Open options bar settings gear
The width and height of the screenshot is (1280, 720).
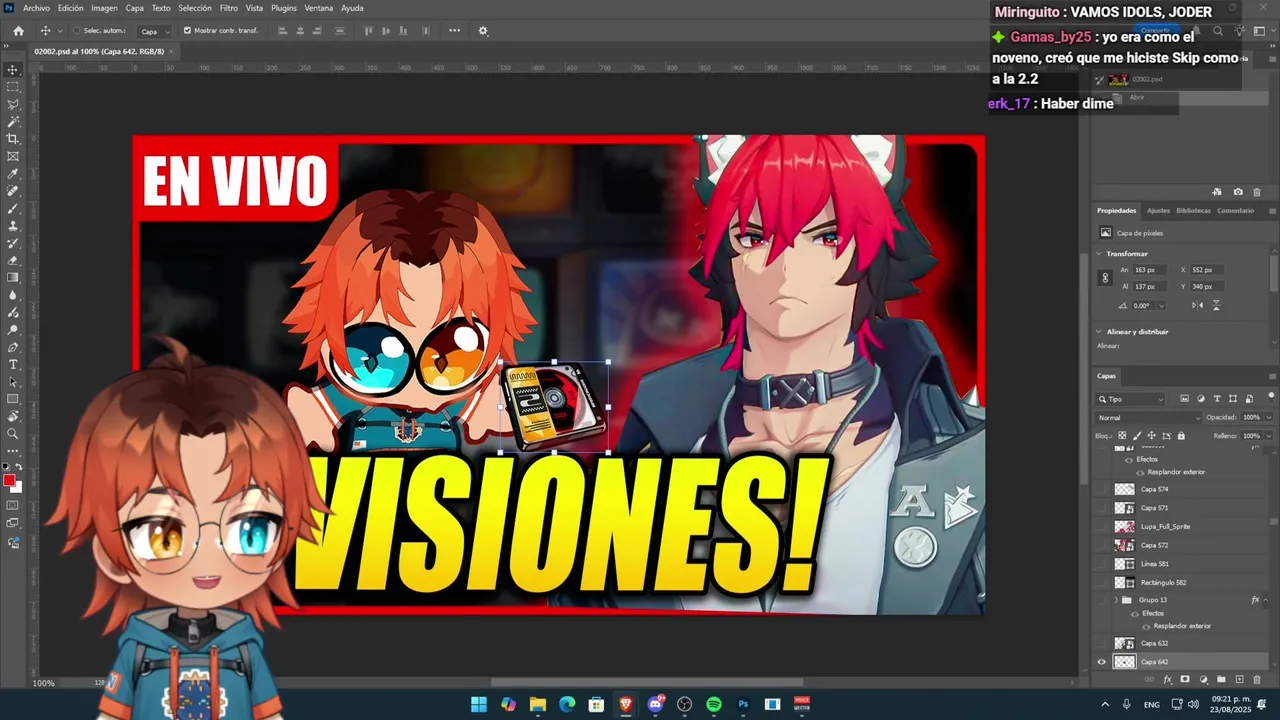(483, 31)
